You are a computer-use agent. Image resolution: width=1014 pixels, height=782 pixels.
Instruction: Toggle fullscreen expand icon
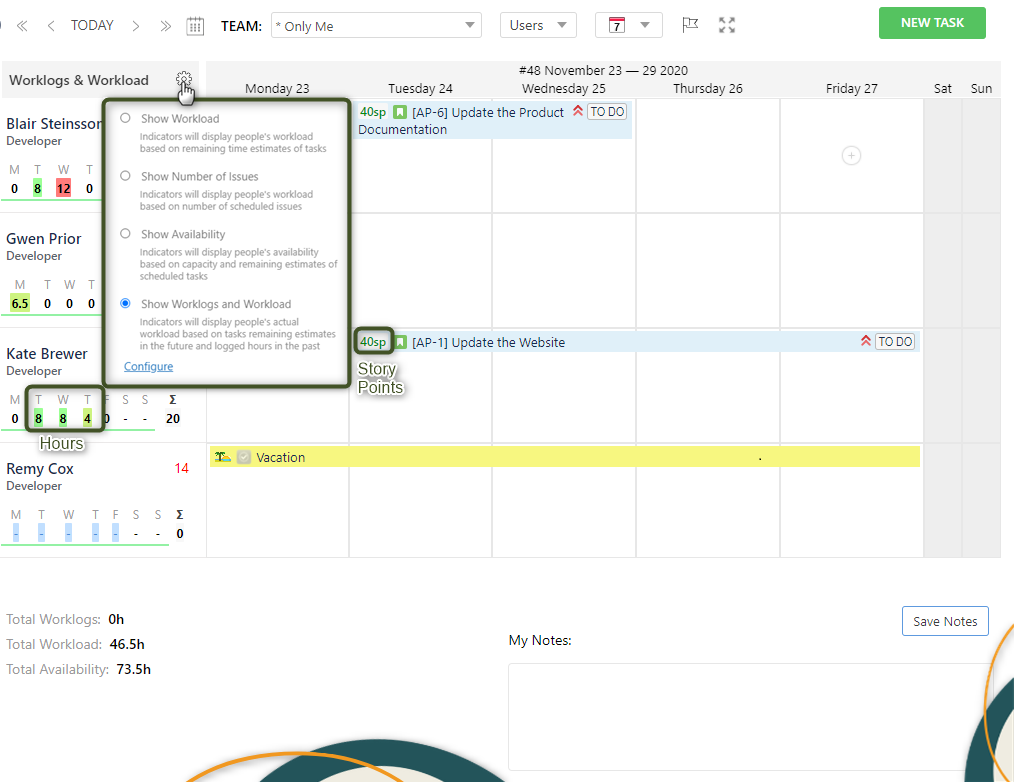point(727,25)
